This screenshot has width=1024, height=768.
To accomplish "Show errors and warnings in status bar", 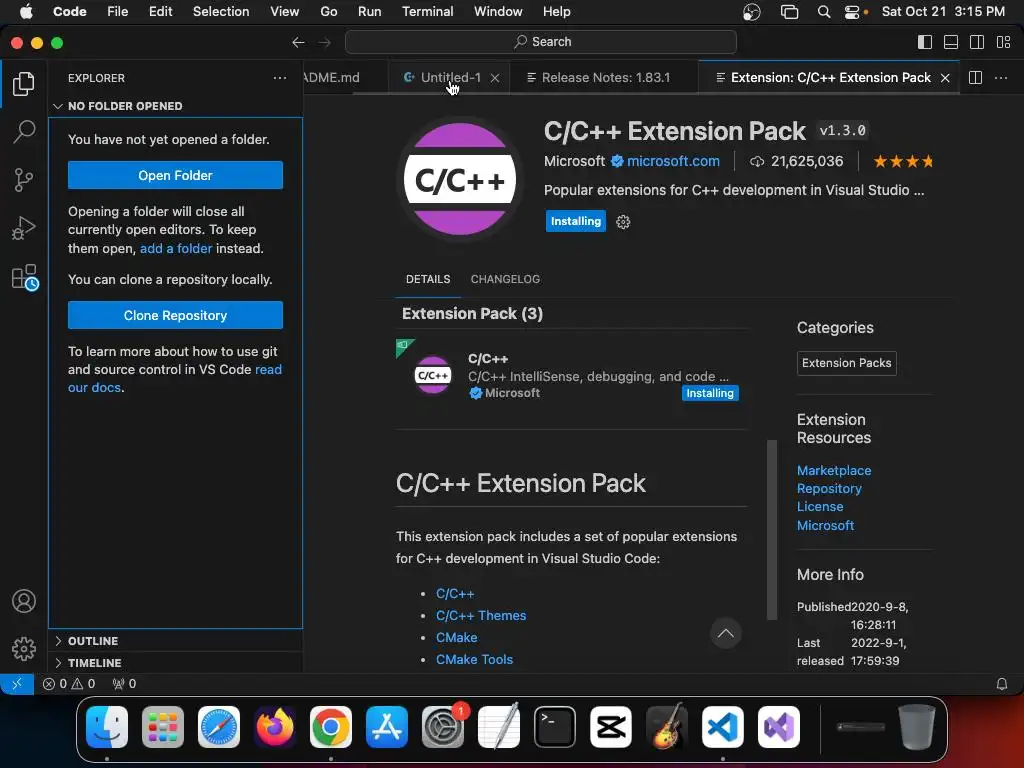I will click(x=69, y=684).
